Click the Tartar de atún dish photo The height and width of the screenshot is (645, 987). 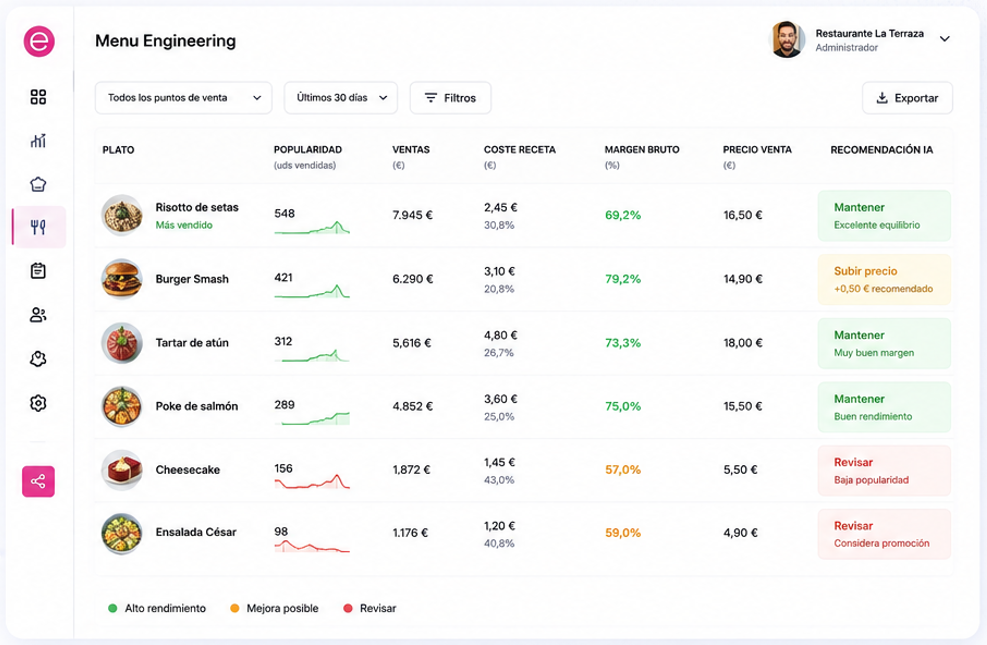[x=122, y=343]
